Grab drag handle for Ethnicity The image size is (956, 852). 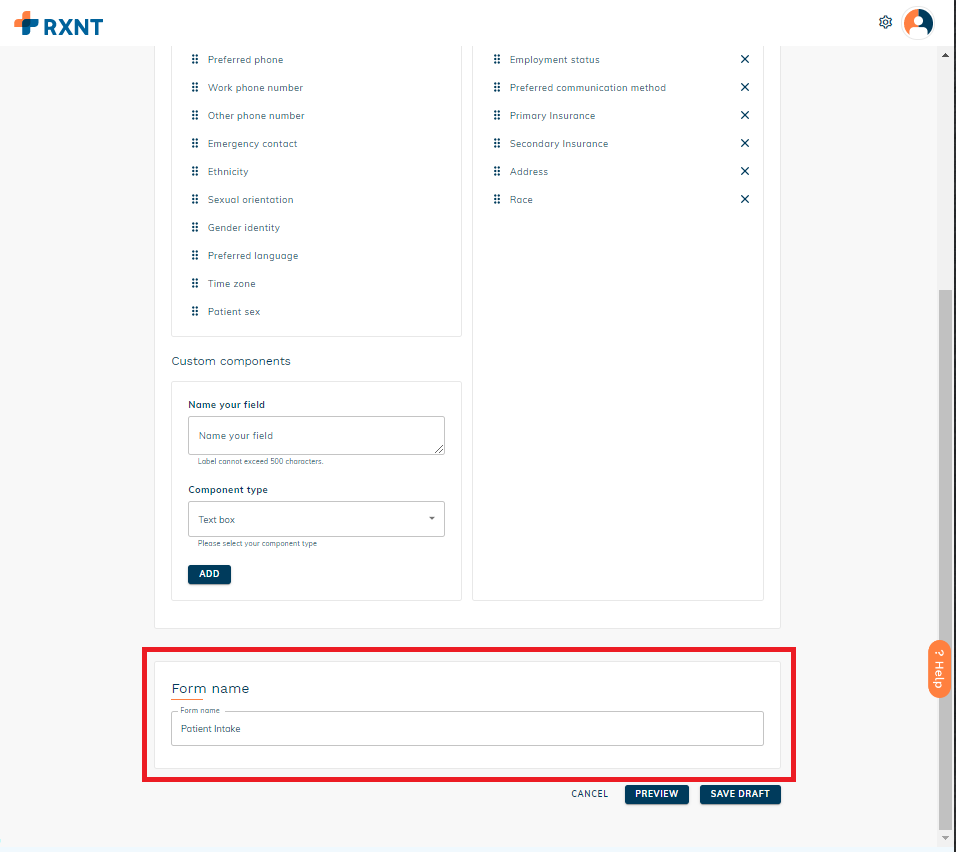tap(195, 171)
